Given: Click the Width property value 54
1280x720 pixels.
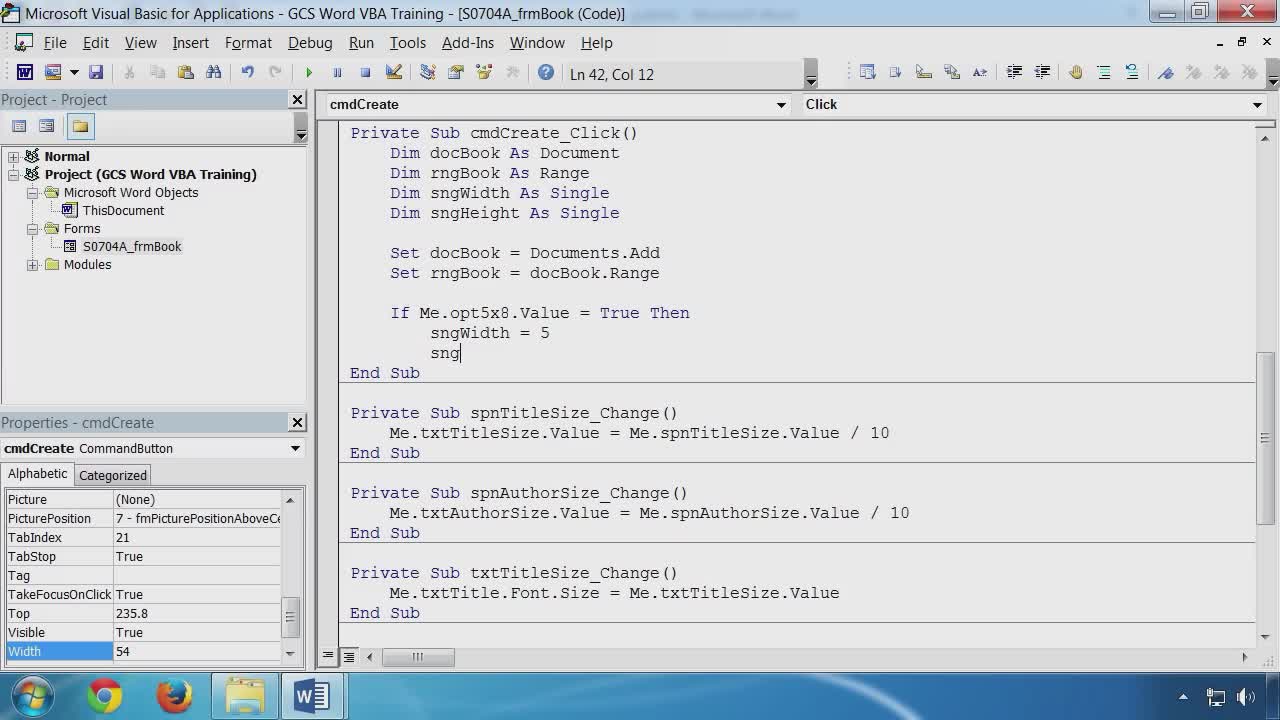Looking at the screenshot, I should 197,651.
